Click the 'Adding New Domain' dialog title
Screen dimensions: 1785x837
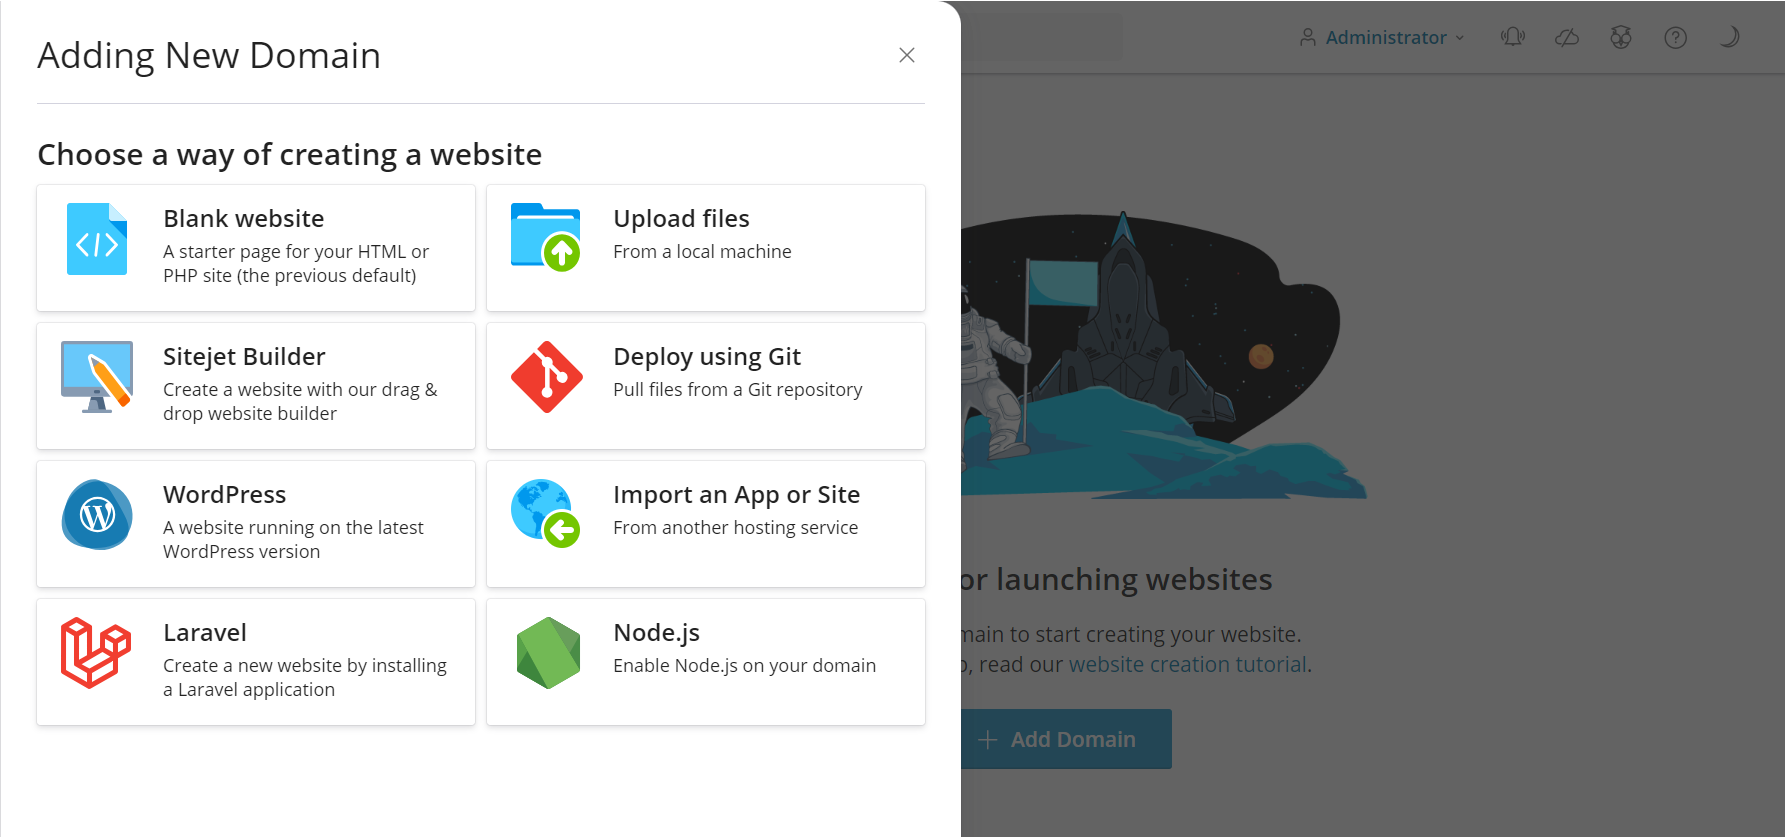[x=209, y=55]
